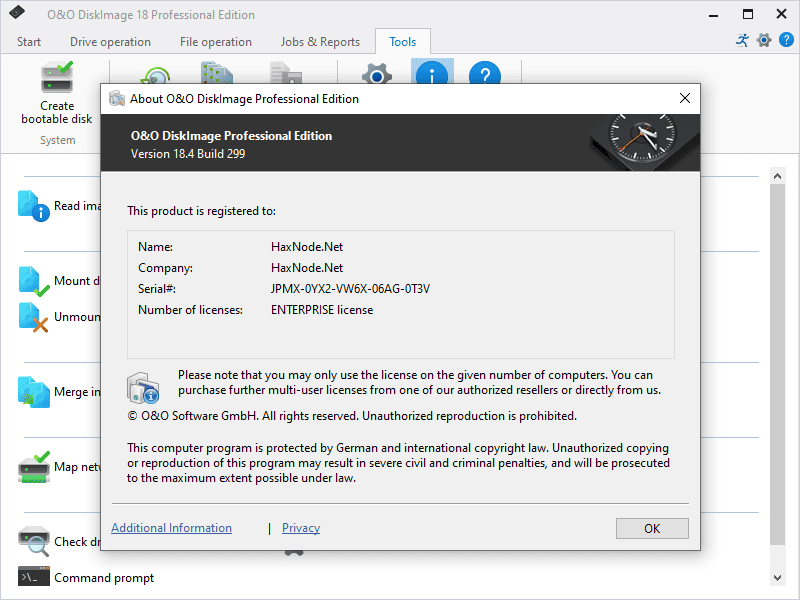
Task: Open Command prompt item
Action: 86,578
